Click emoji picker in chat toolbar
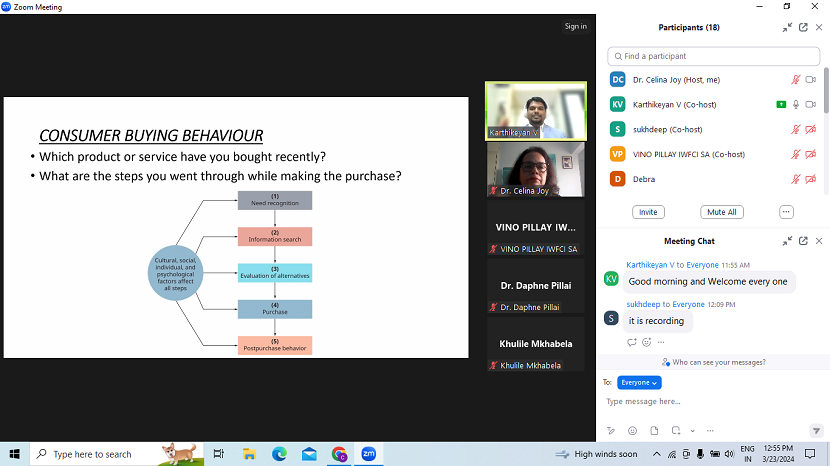The width and height of the screenshot is (830, 466). (x=632, y=431)
